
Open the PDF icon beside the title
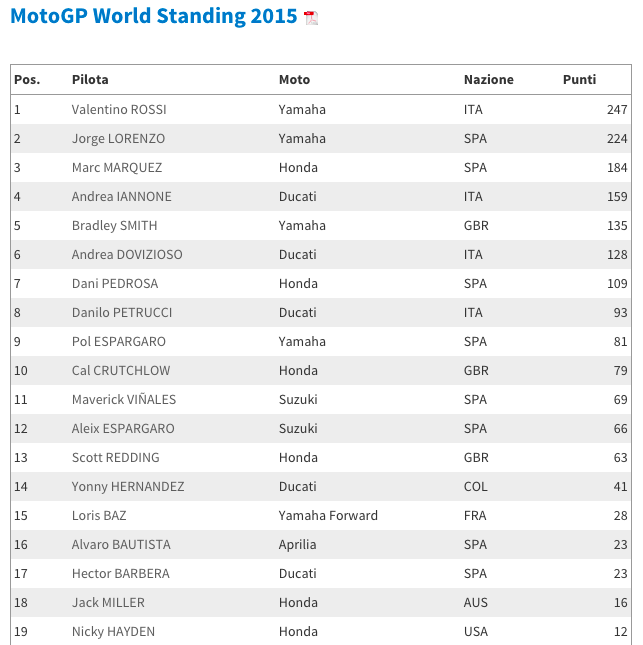(x=311, y=18)
